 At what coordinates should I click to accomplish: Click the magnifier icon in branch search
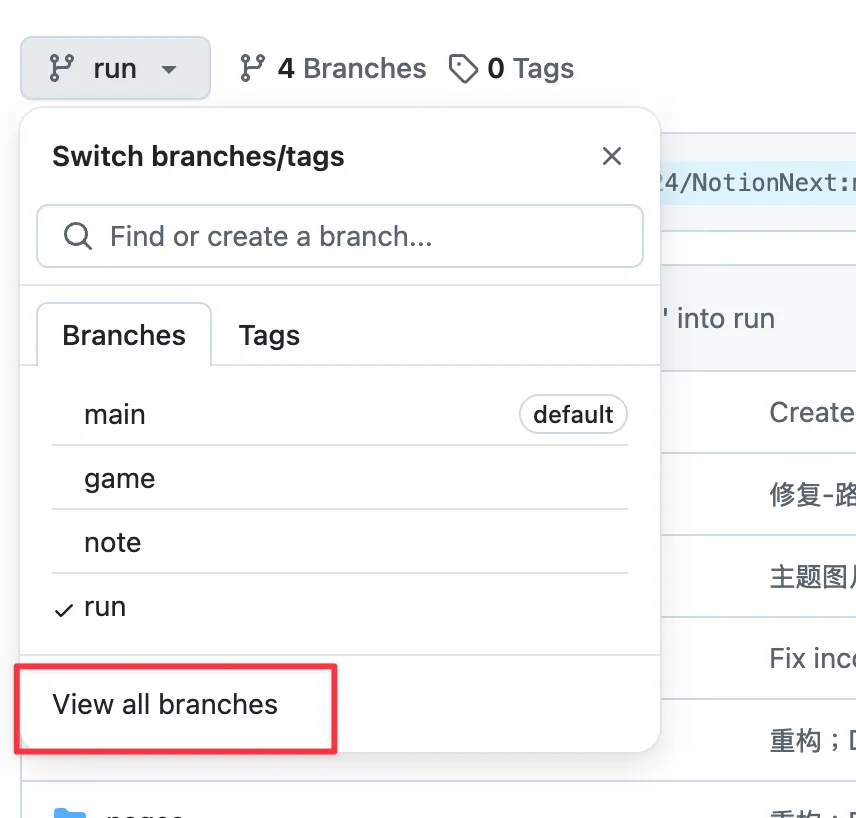(x=78, y=236)
